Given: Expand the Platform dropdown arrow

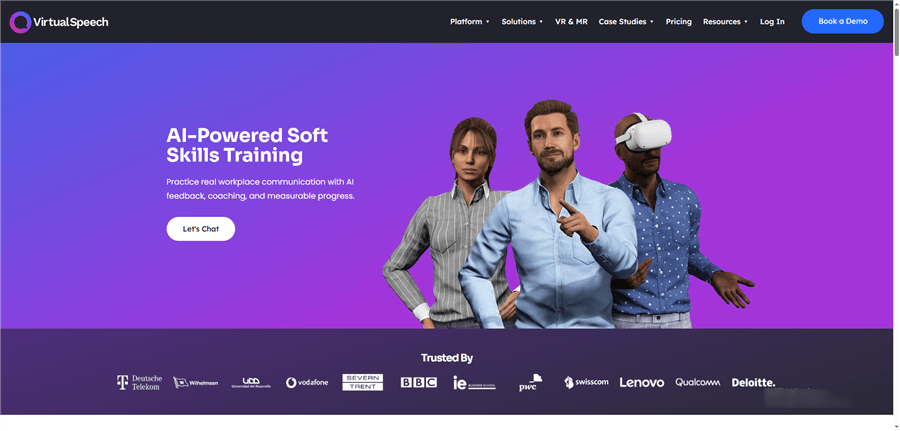Looking at the screenshot, I should (487, 22).
